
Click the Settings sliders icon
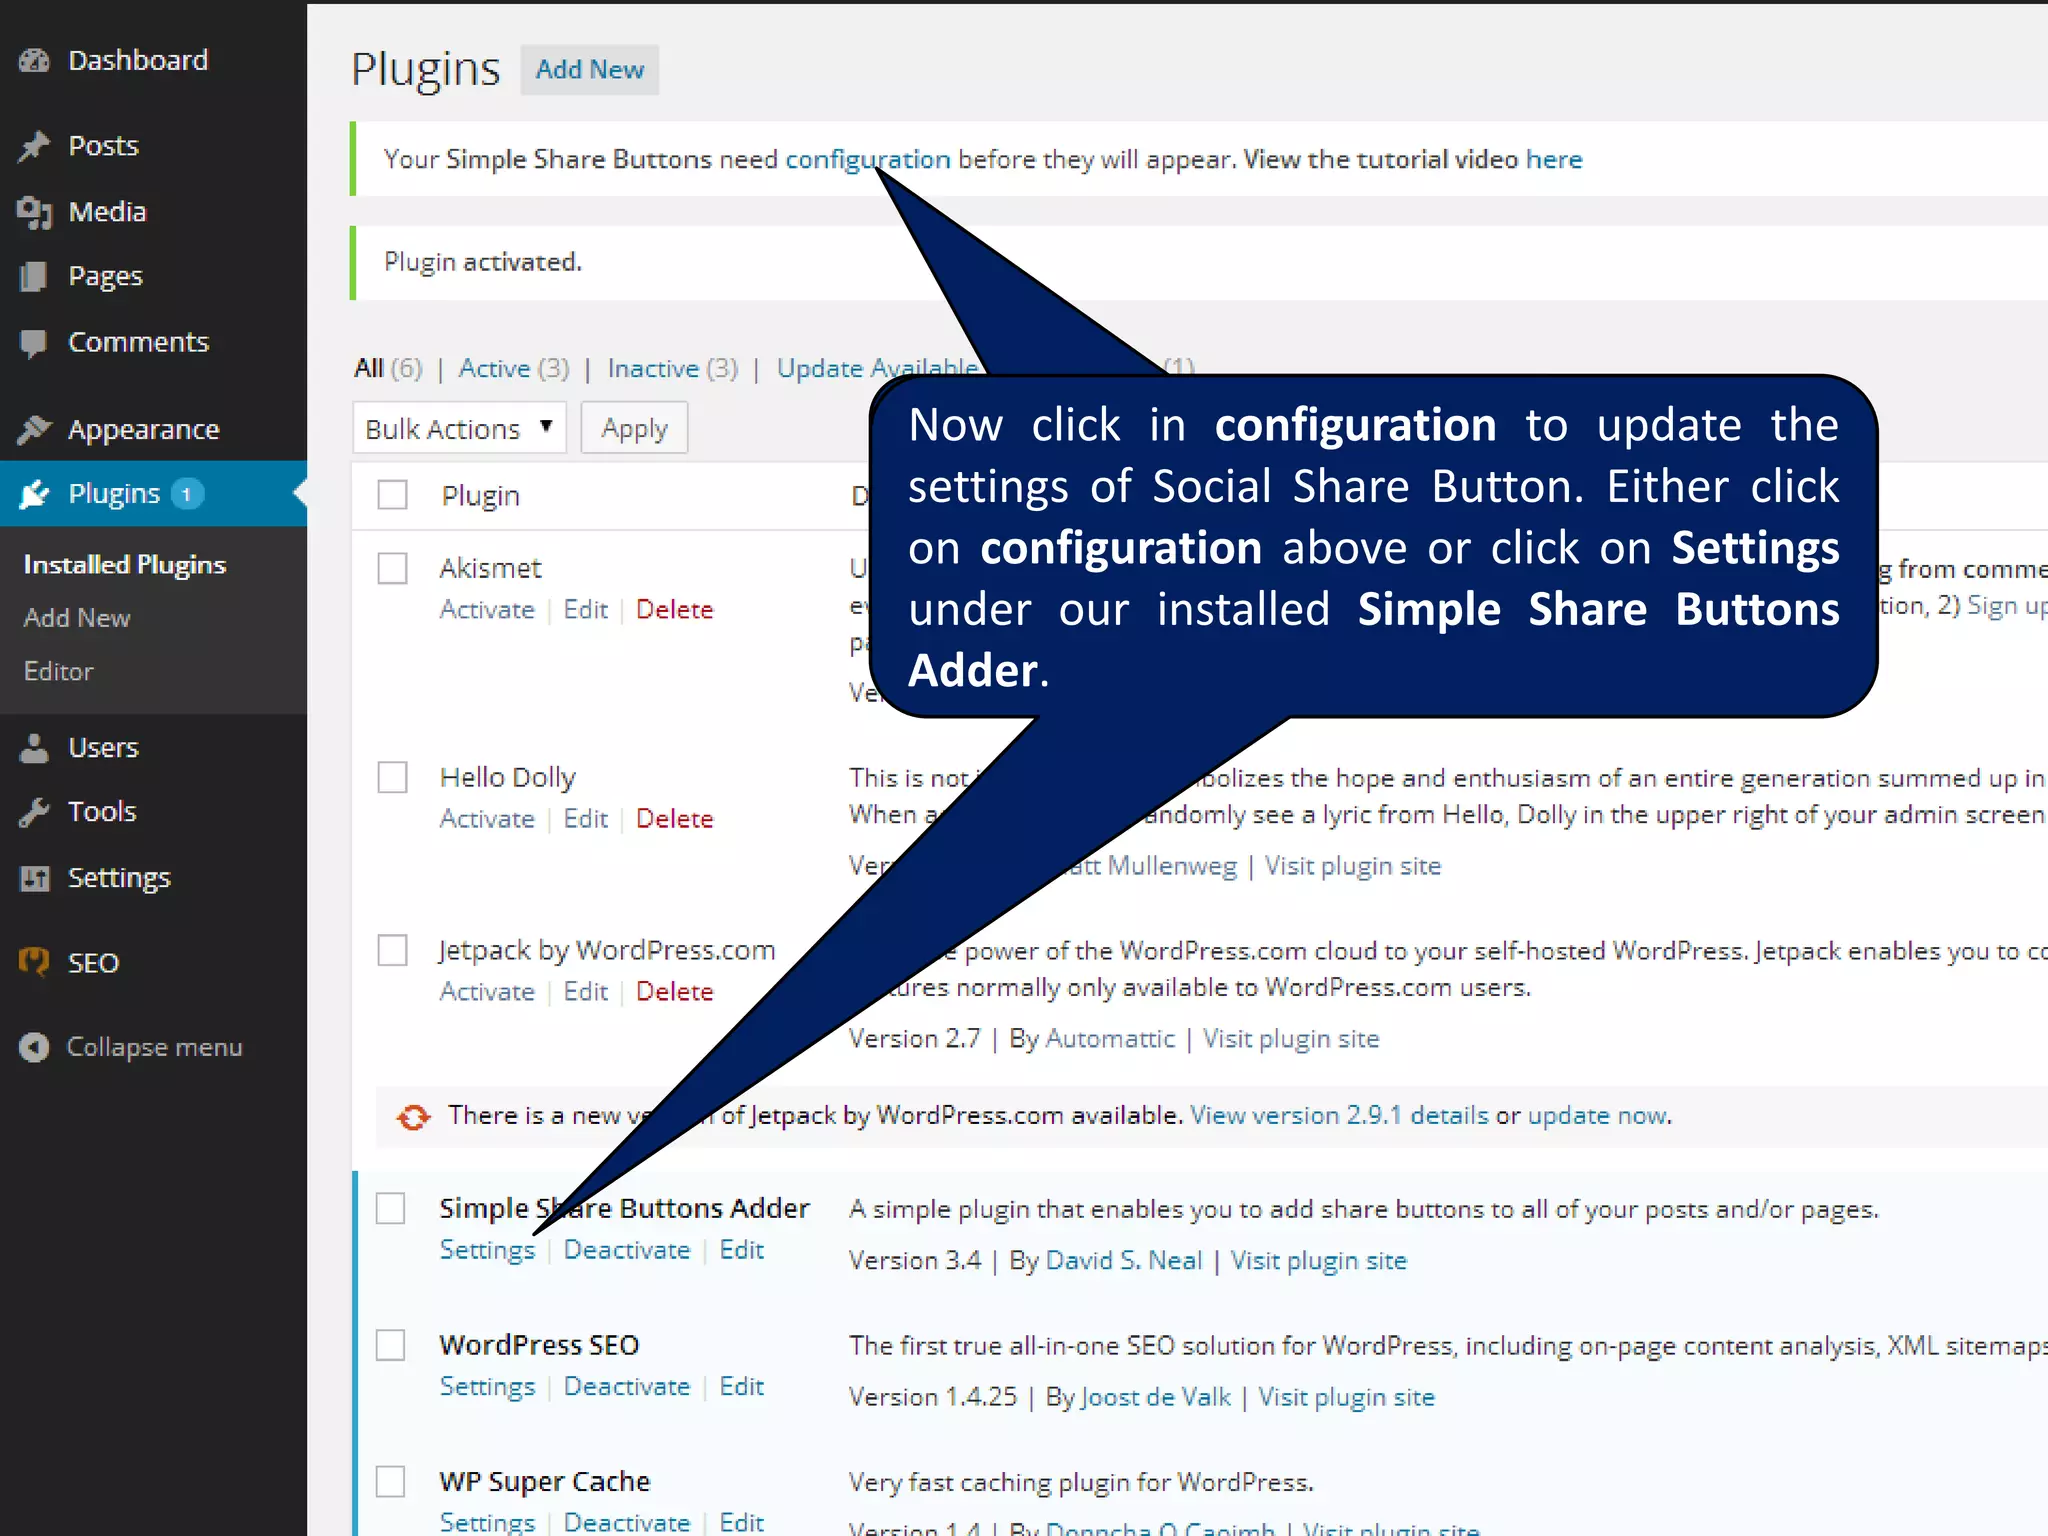point(34,878)
